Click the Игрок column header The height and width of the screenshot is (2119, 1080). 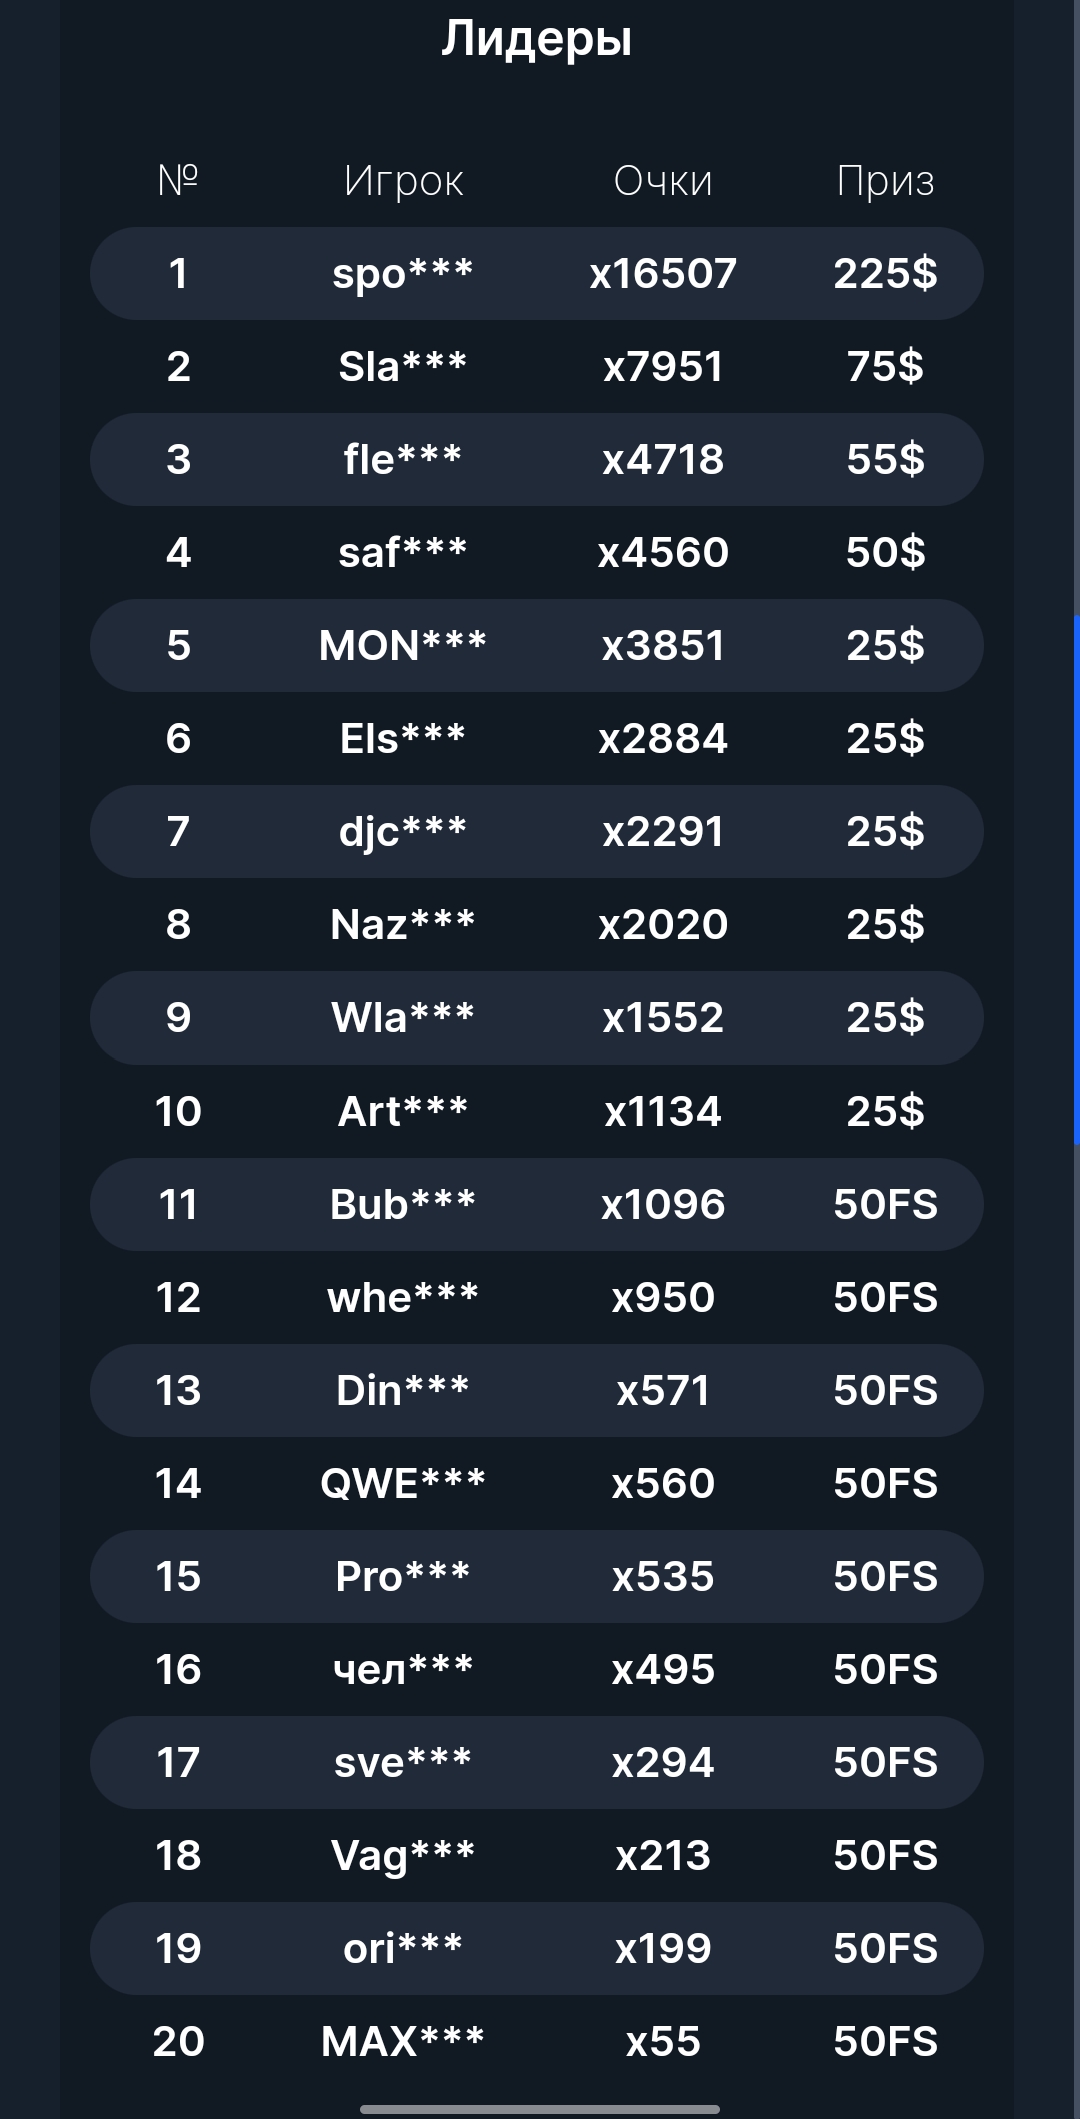(403, 181)
